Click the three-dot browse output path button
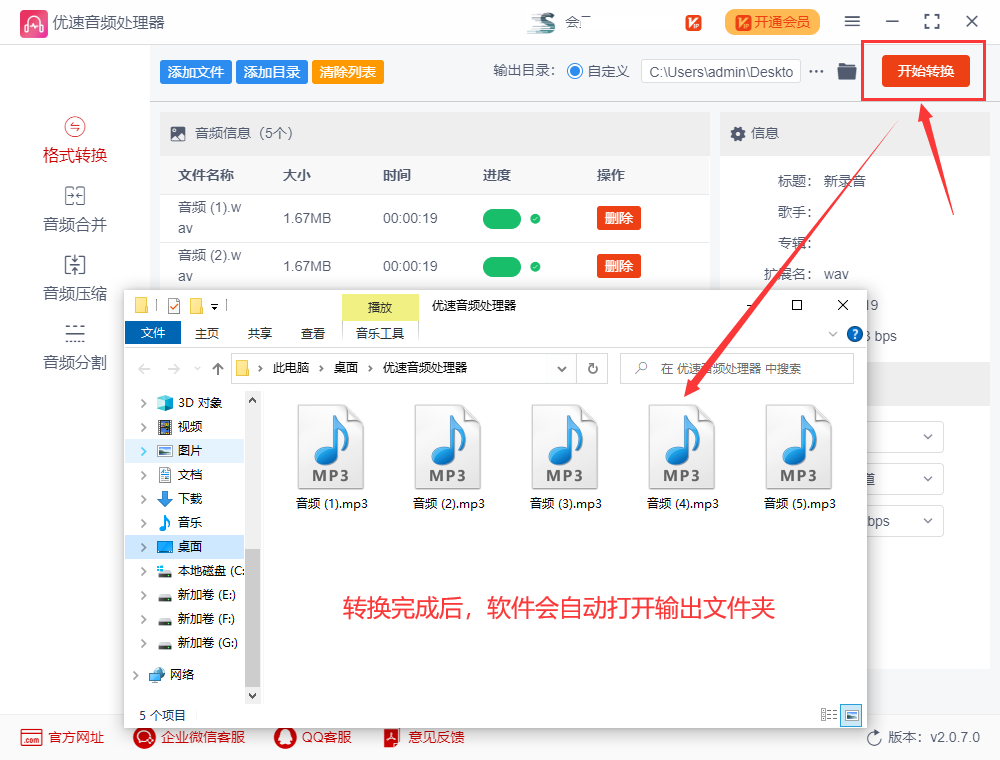Viewport: 1000px width, 760px height. [816, 71]
